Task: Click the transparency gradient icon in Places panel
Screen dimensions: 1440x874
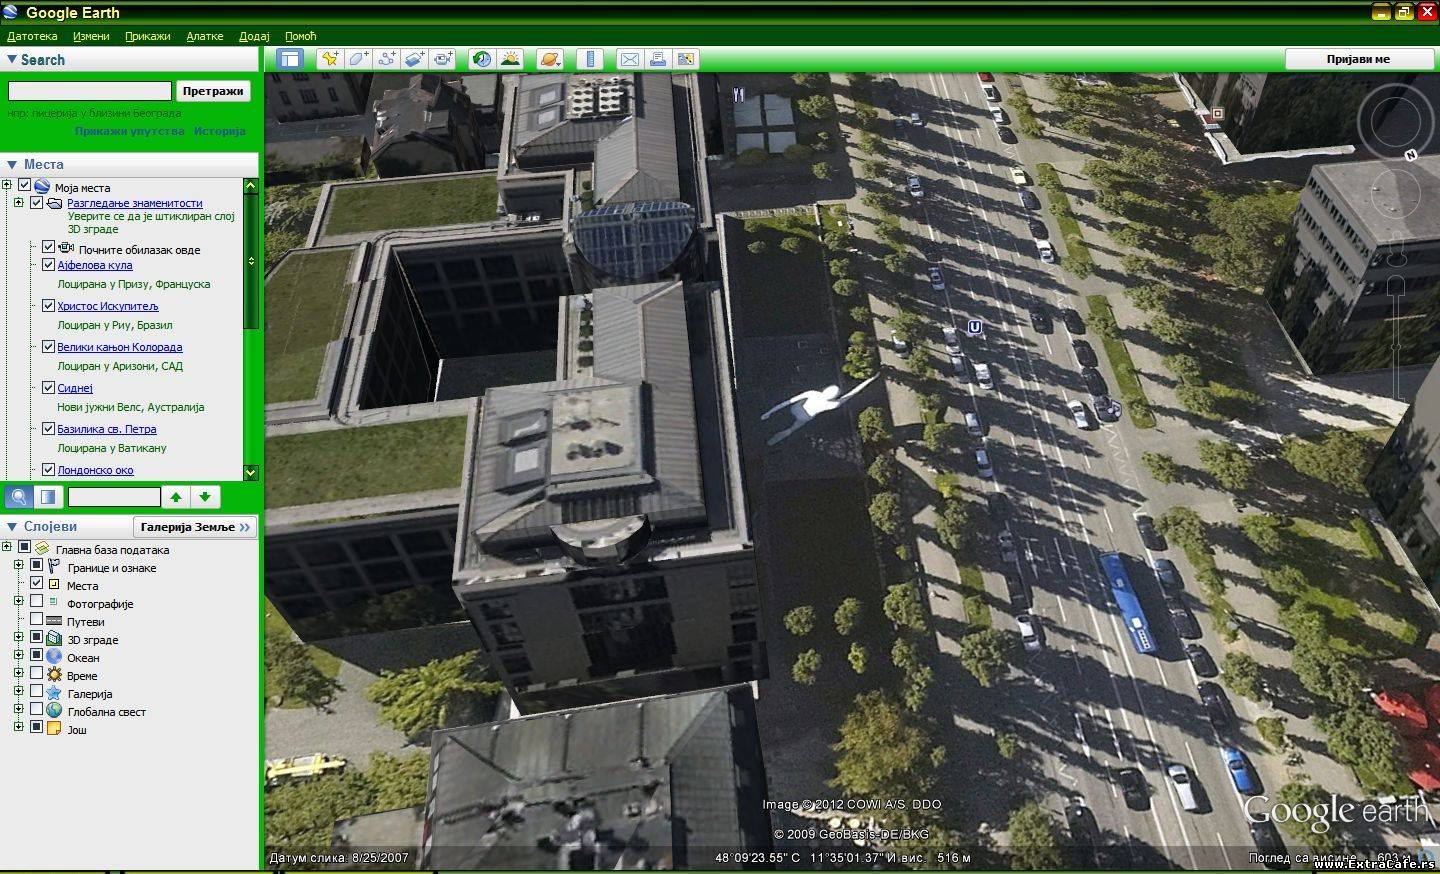Action: pyautogui.click(x=48, y=497)
